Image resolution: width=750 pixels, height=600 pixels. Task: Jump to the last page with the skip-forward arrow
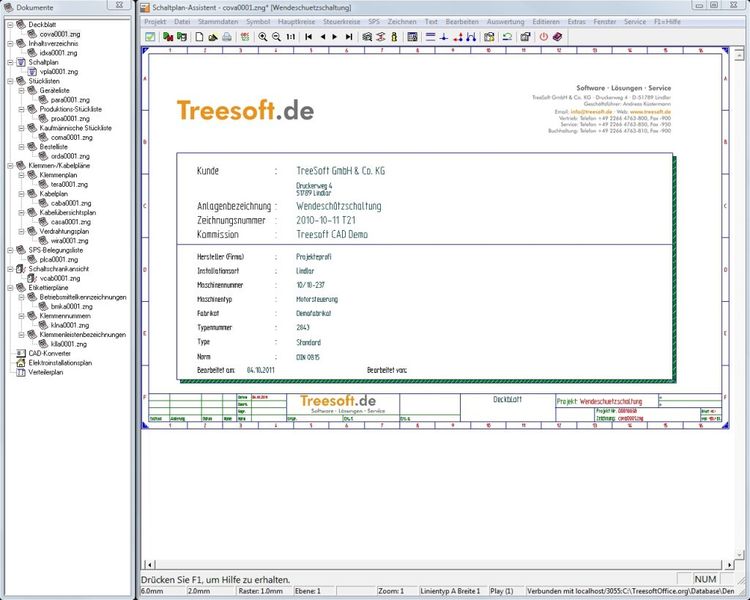click(349, 37)
